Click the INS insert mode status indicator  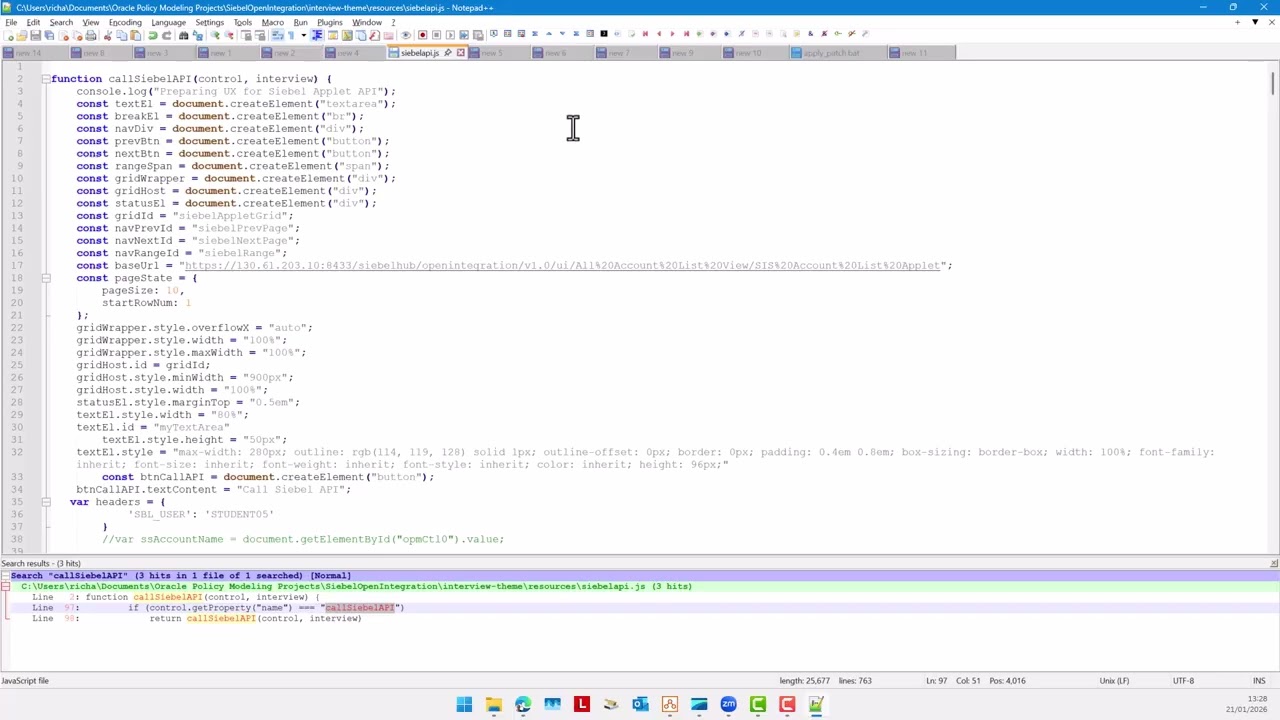click(x=1259, y=681)
